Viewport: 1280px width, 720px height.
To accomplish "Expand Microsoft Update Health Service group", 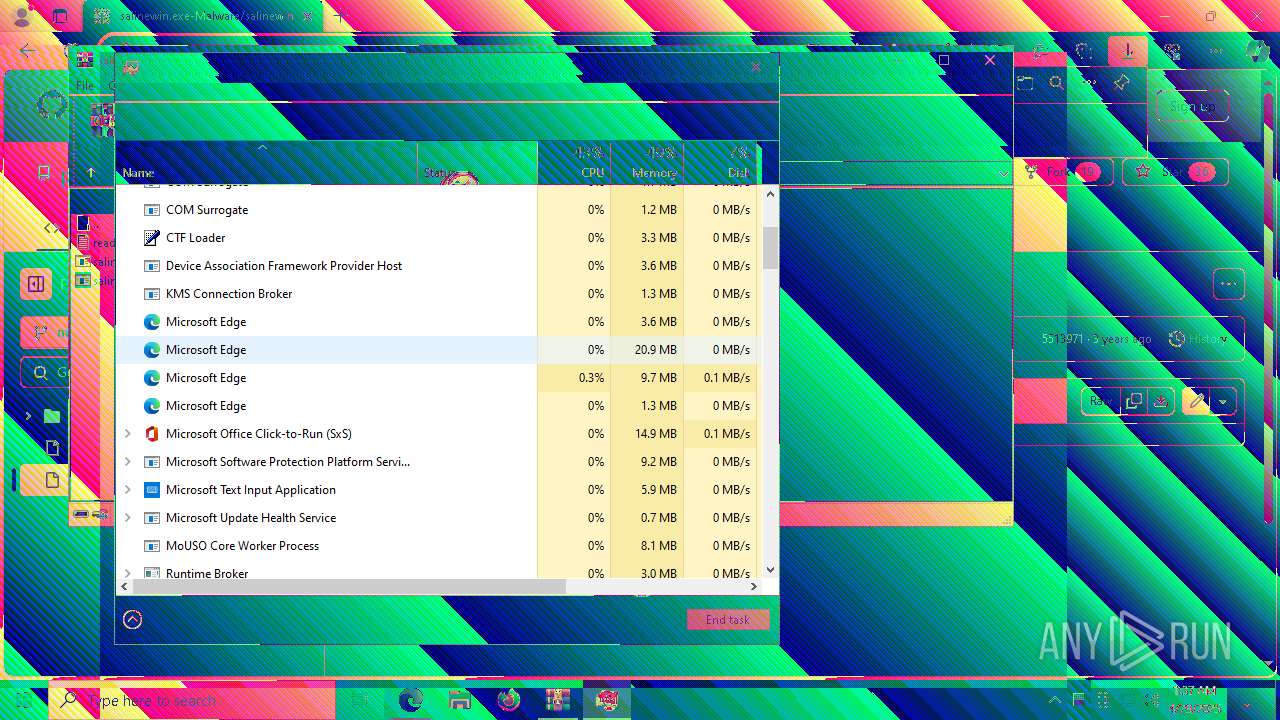I will point(127,518).
